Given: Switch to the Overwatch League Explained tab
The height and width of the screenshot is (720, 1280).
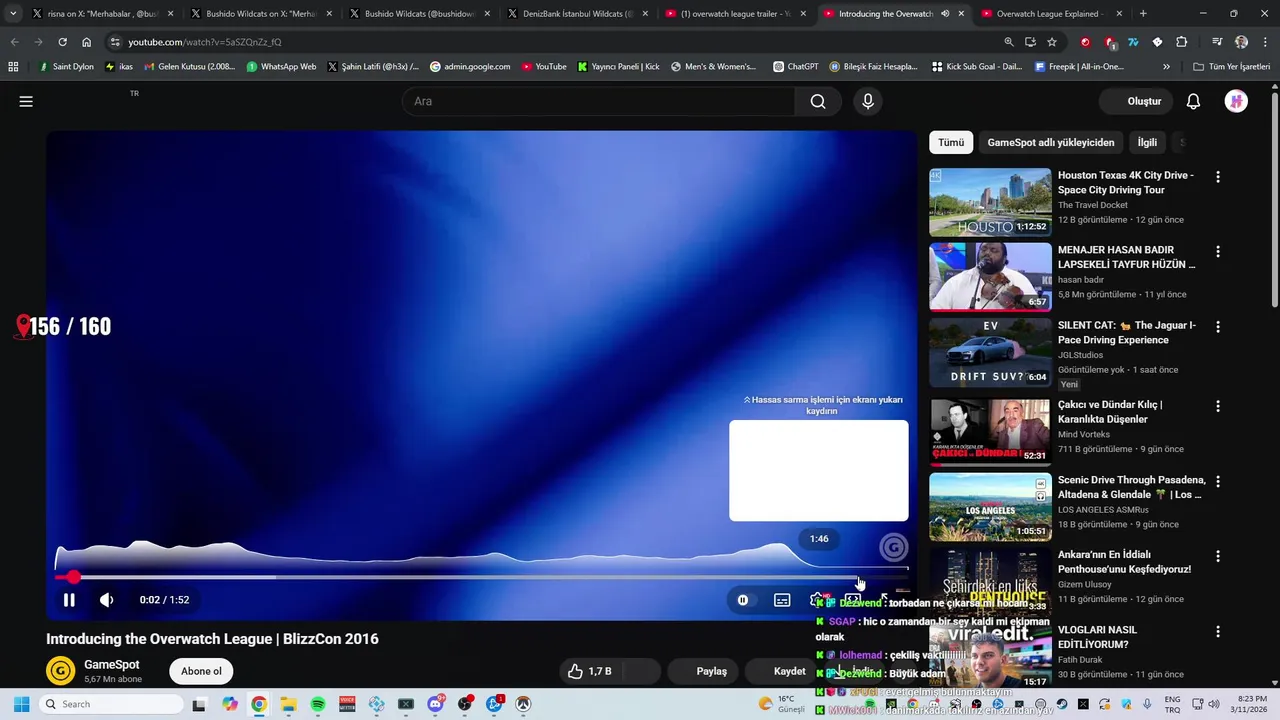Looking at the screenshot, I should pos(1050,14).
